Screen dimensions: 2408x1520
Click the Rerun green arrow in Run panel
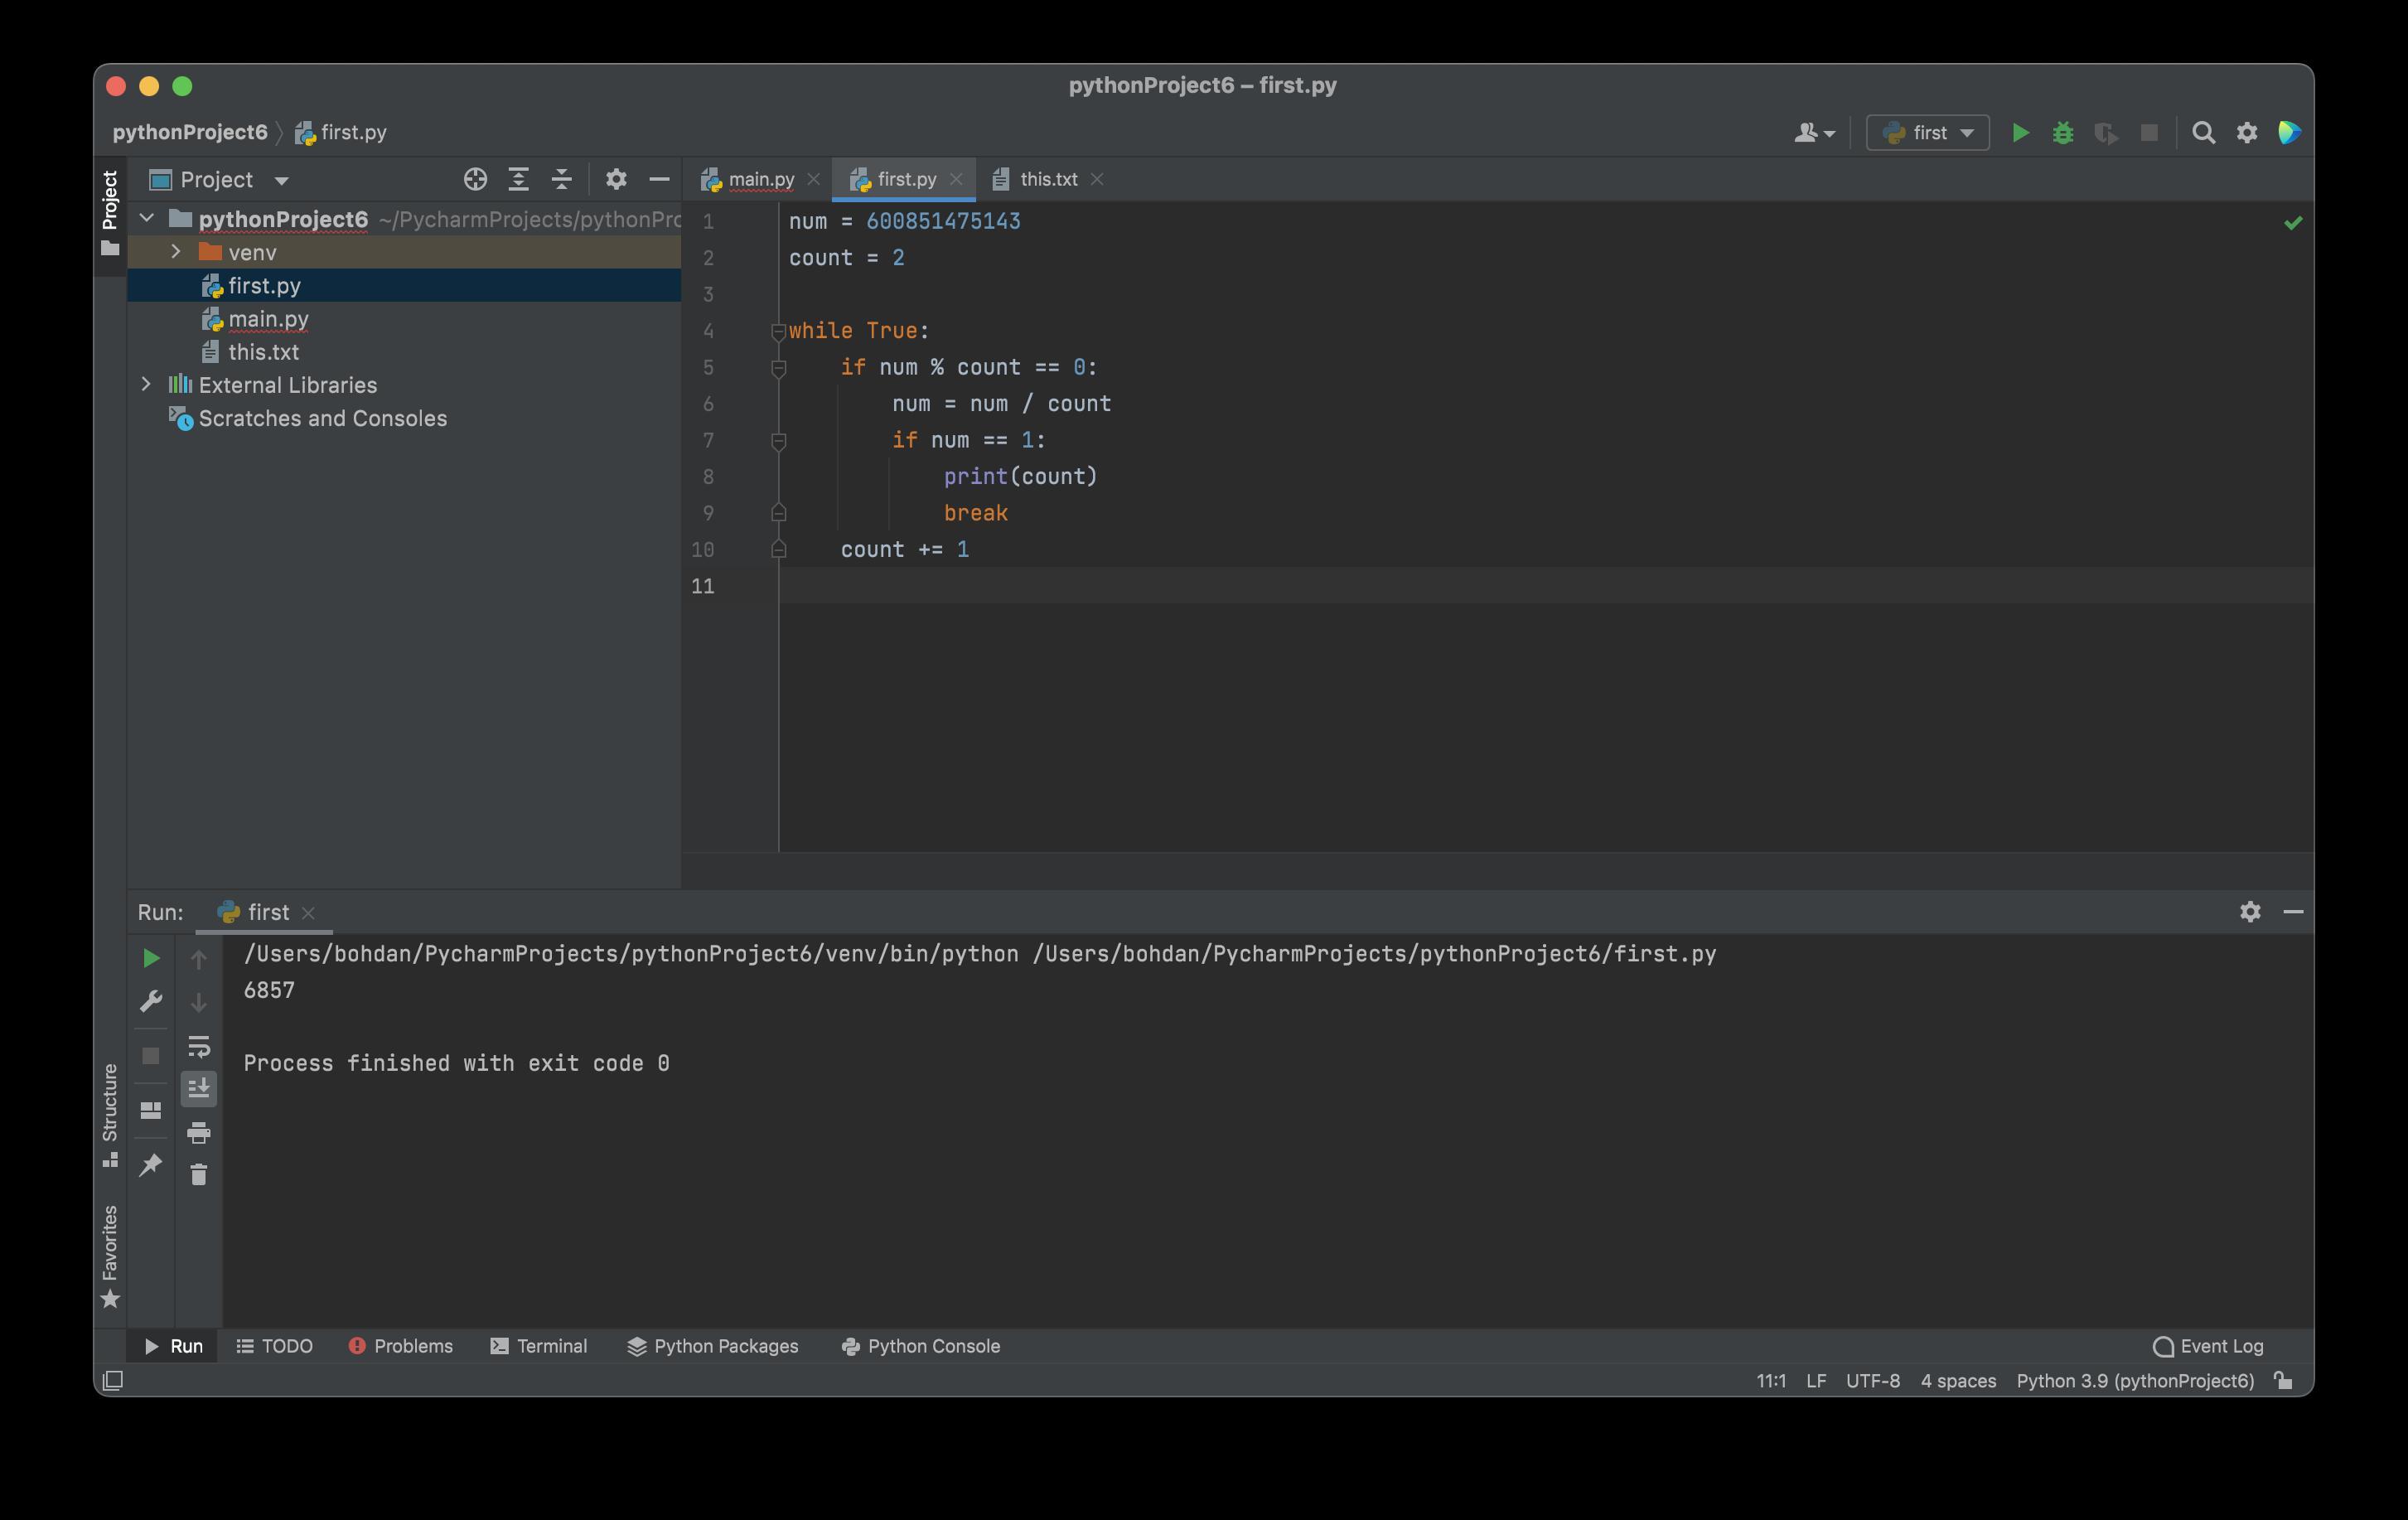click(151, 958)
